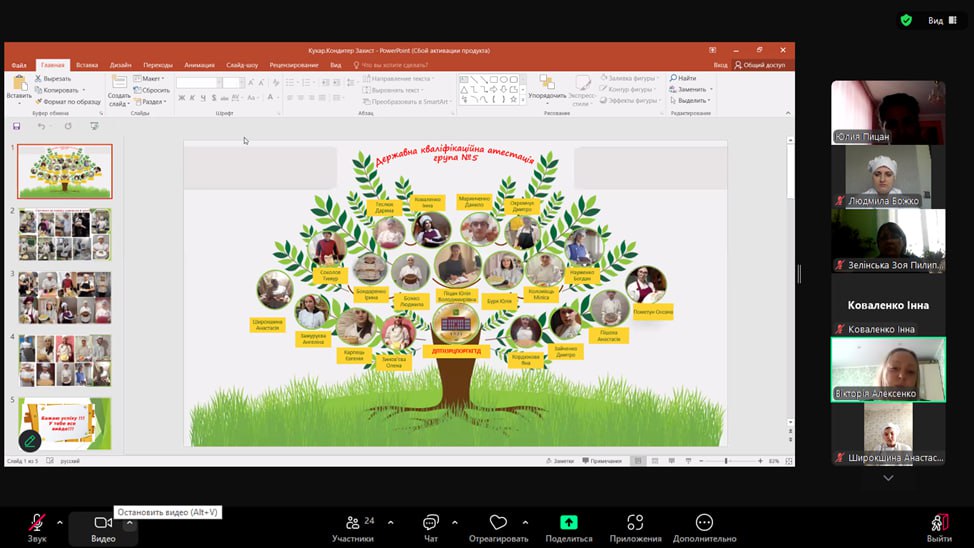
Task: Open the Участники participants panel
Action: pos(352,523)
